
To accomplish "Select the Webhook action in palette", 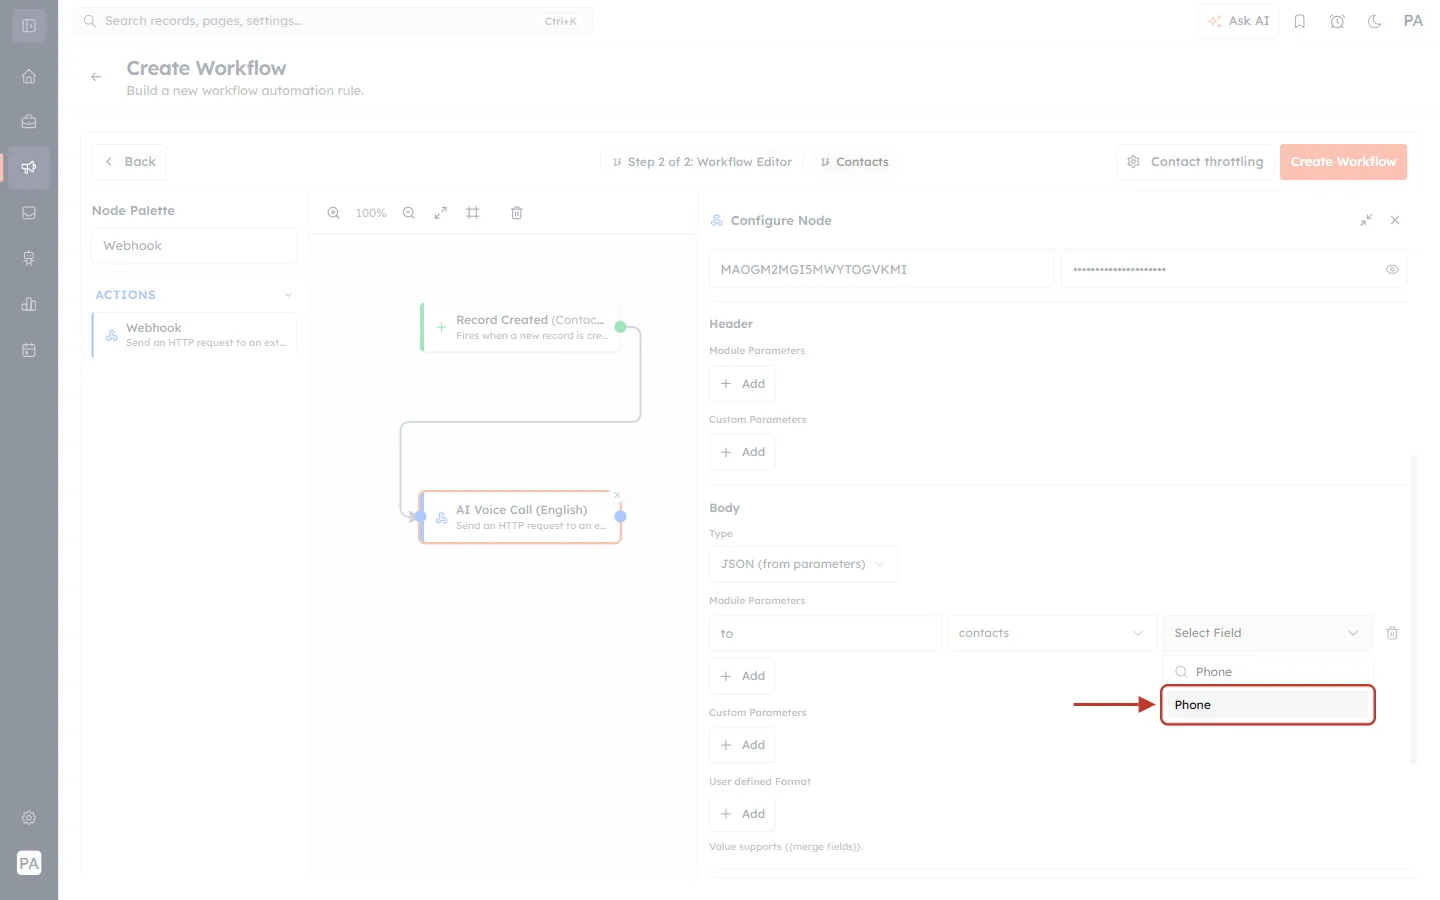I will click(194, 335).
